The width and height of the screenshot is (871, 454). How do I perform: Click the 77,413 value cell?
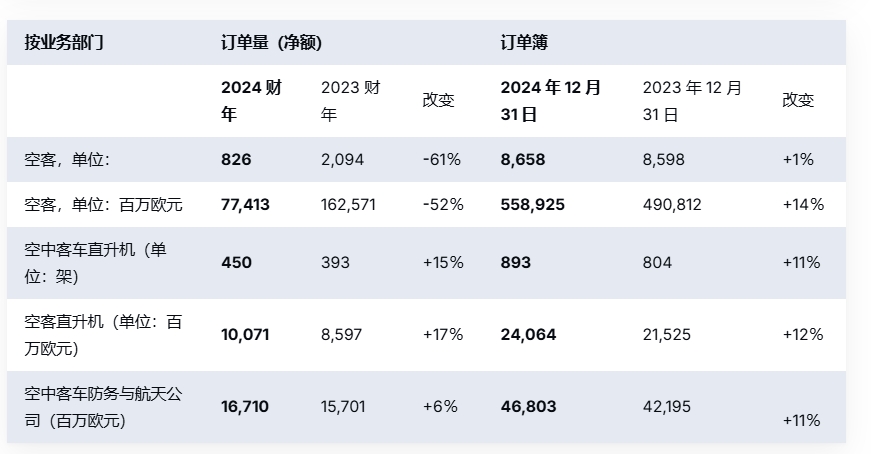tap(245, 204)
